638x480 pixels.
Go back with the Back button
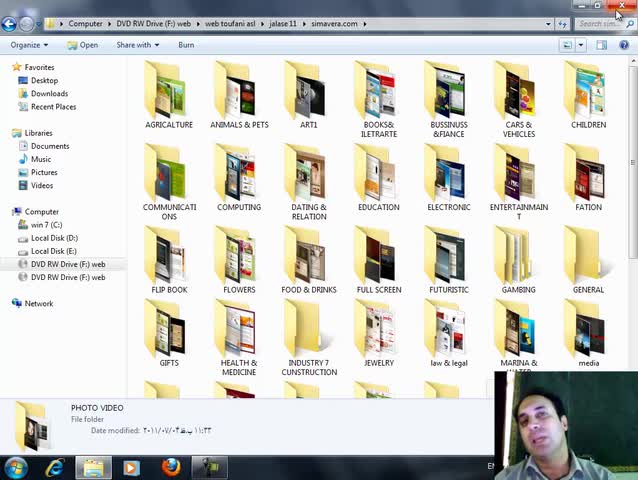coord(9,24)
